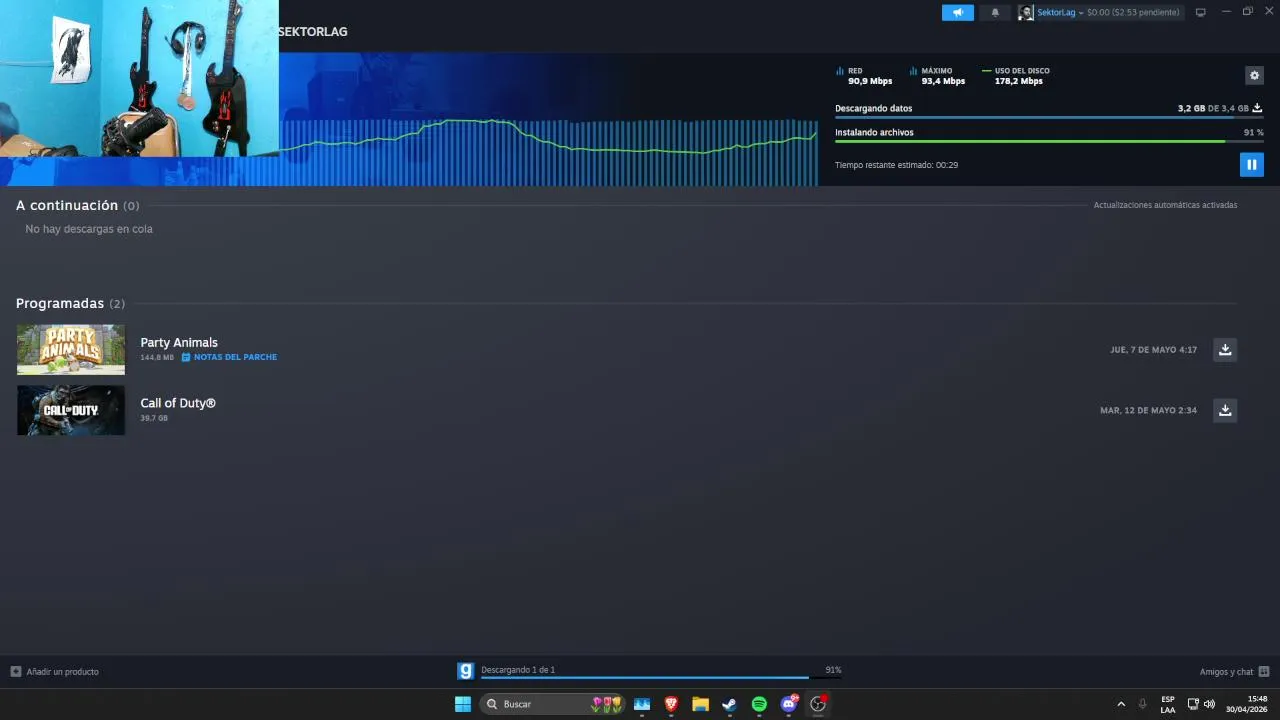Click the SEKTORLAG tab in the header

(313, 32)
